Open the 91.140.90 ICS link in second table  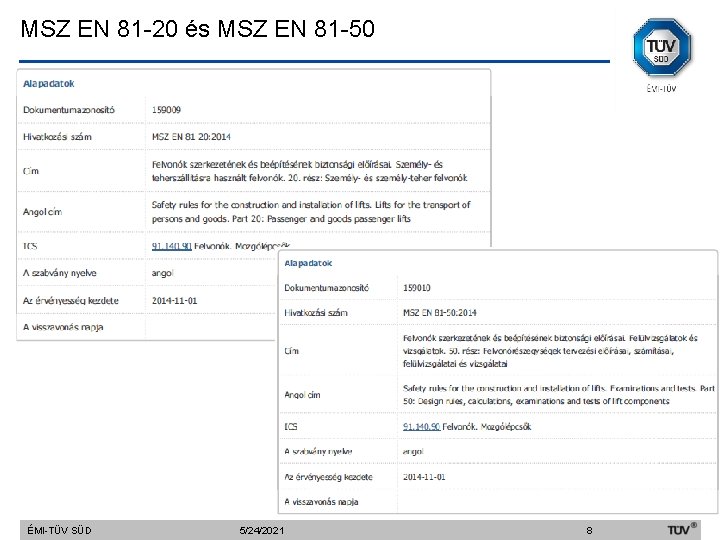422,427
